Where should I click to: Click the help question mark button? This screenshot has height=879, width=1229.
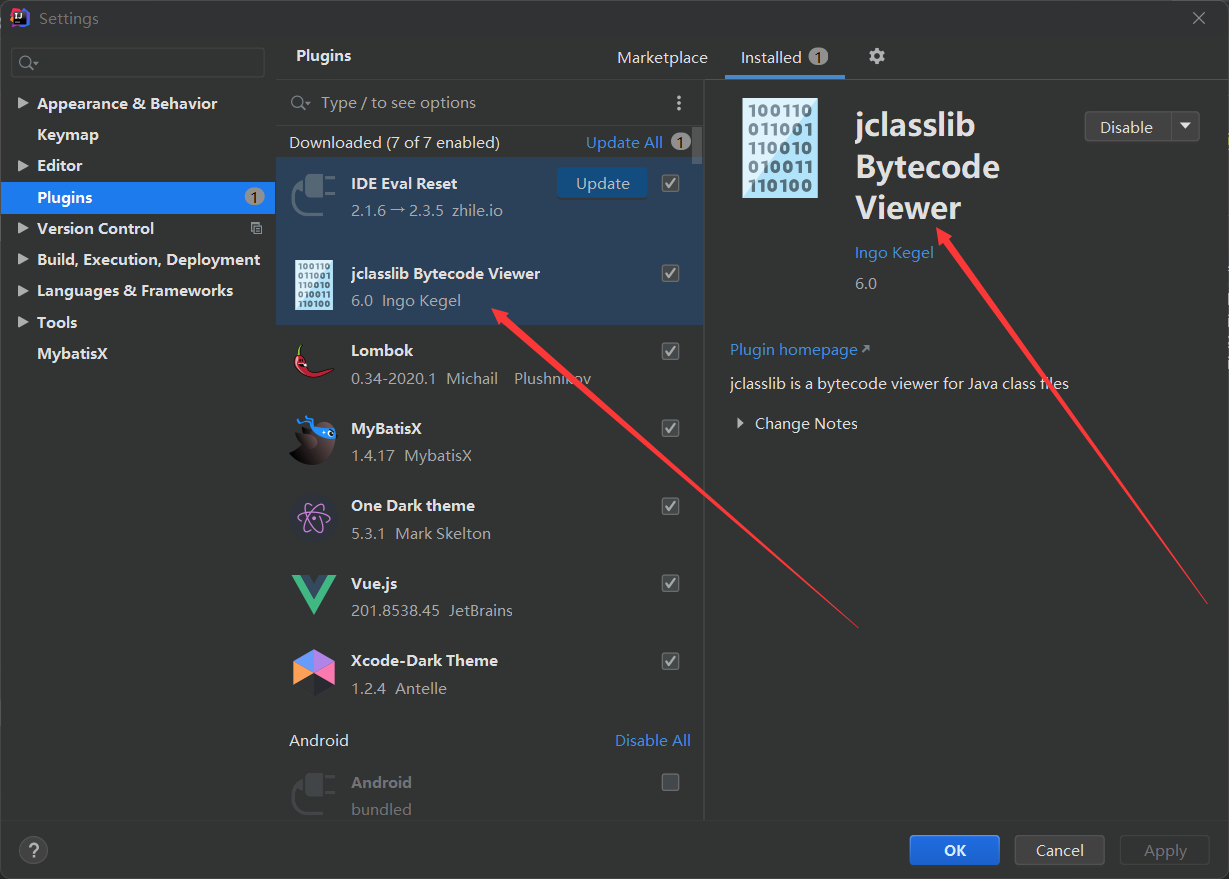click(x=33, y=851)
